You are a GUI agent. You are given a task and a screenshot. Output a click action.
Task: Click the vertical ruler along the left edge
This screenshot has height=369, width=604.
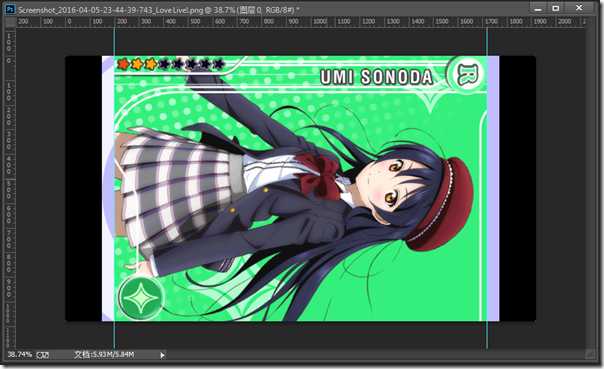coord(10,188)
